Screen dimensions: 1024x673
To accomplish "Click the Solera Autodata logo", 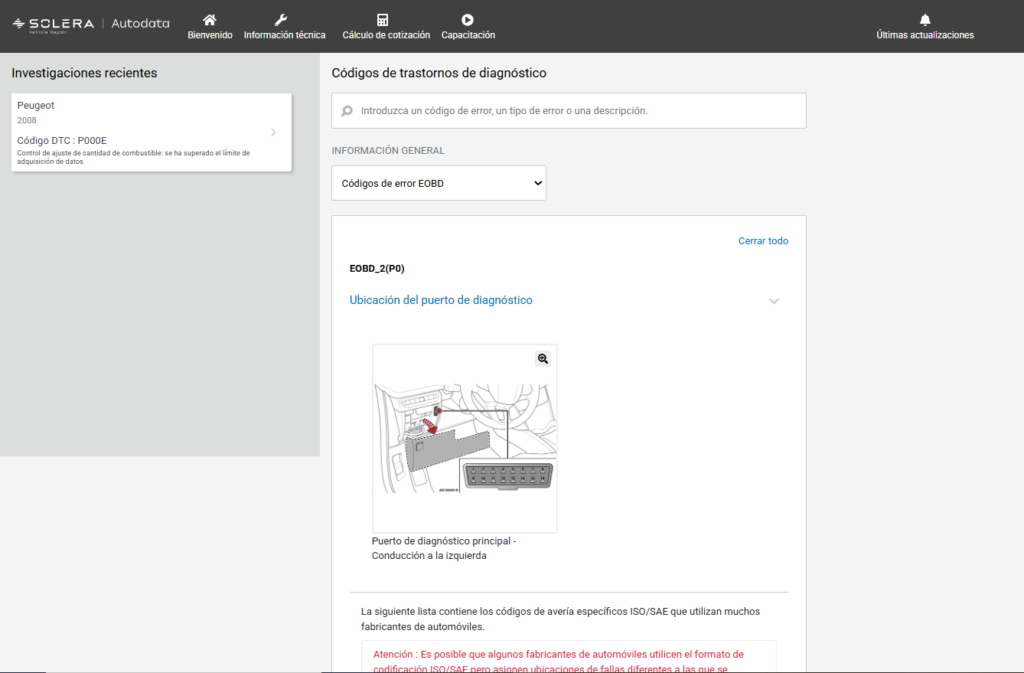I will tap(91, 24).
